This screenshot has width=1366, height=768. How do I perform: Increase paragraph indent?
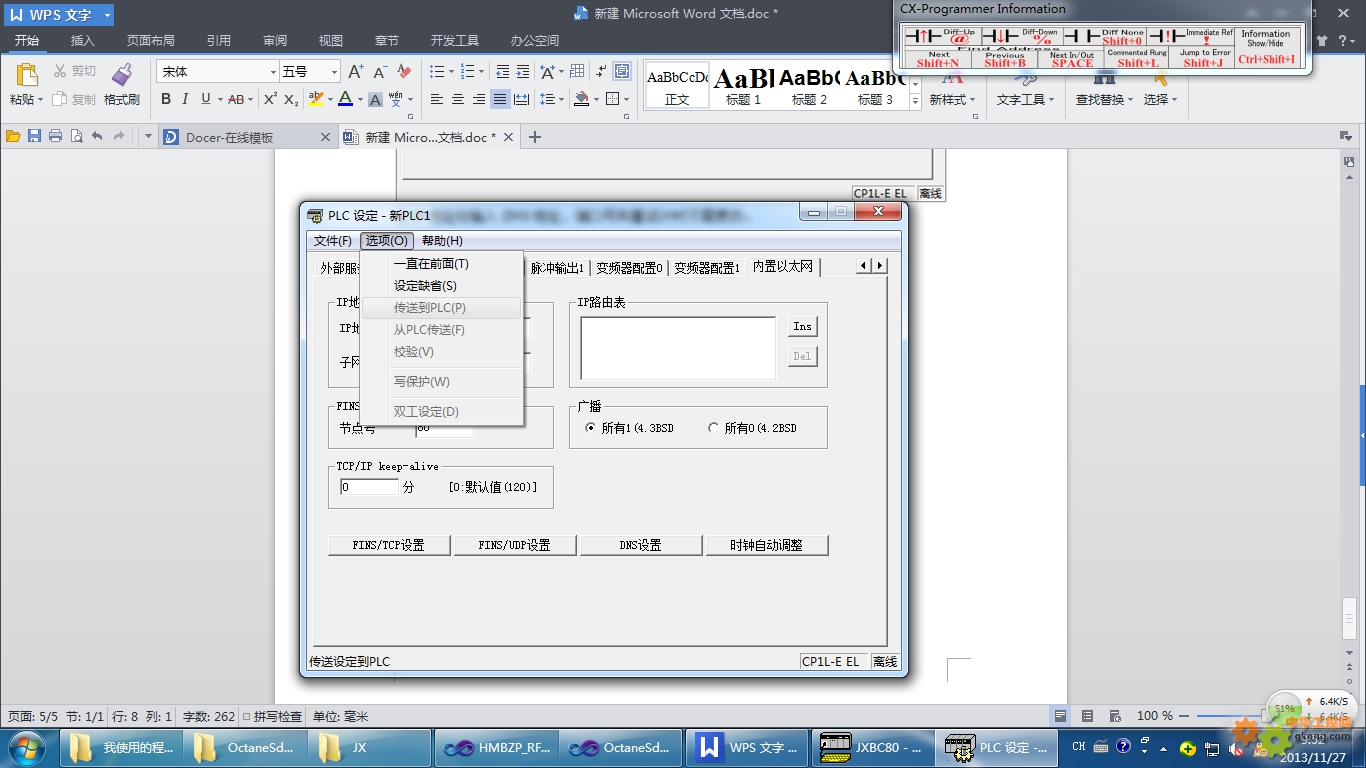coord(523,72)
